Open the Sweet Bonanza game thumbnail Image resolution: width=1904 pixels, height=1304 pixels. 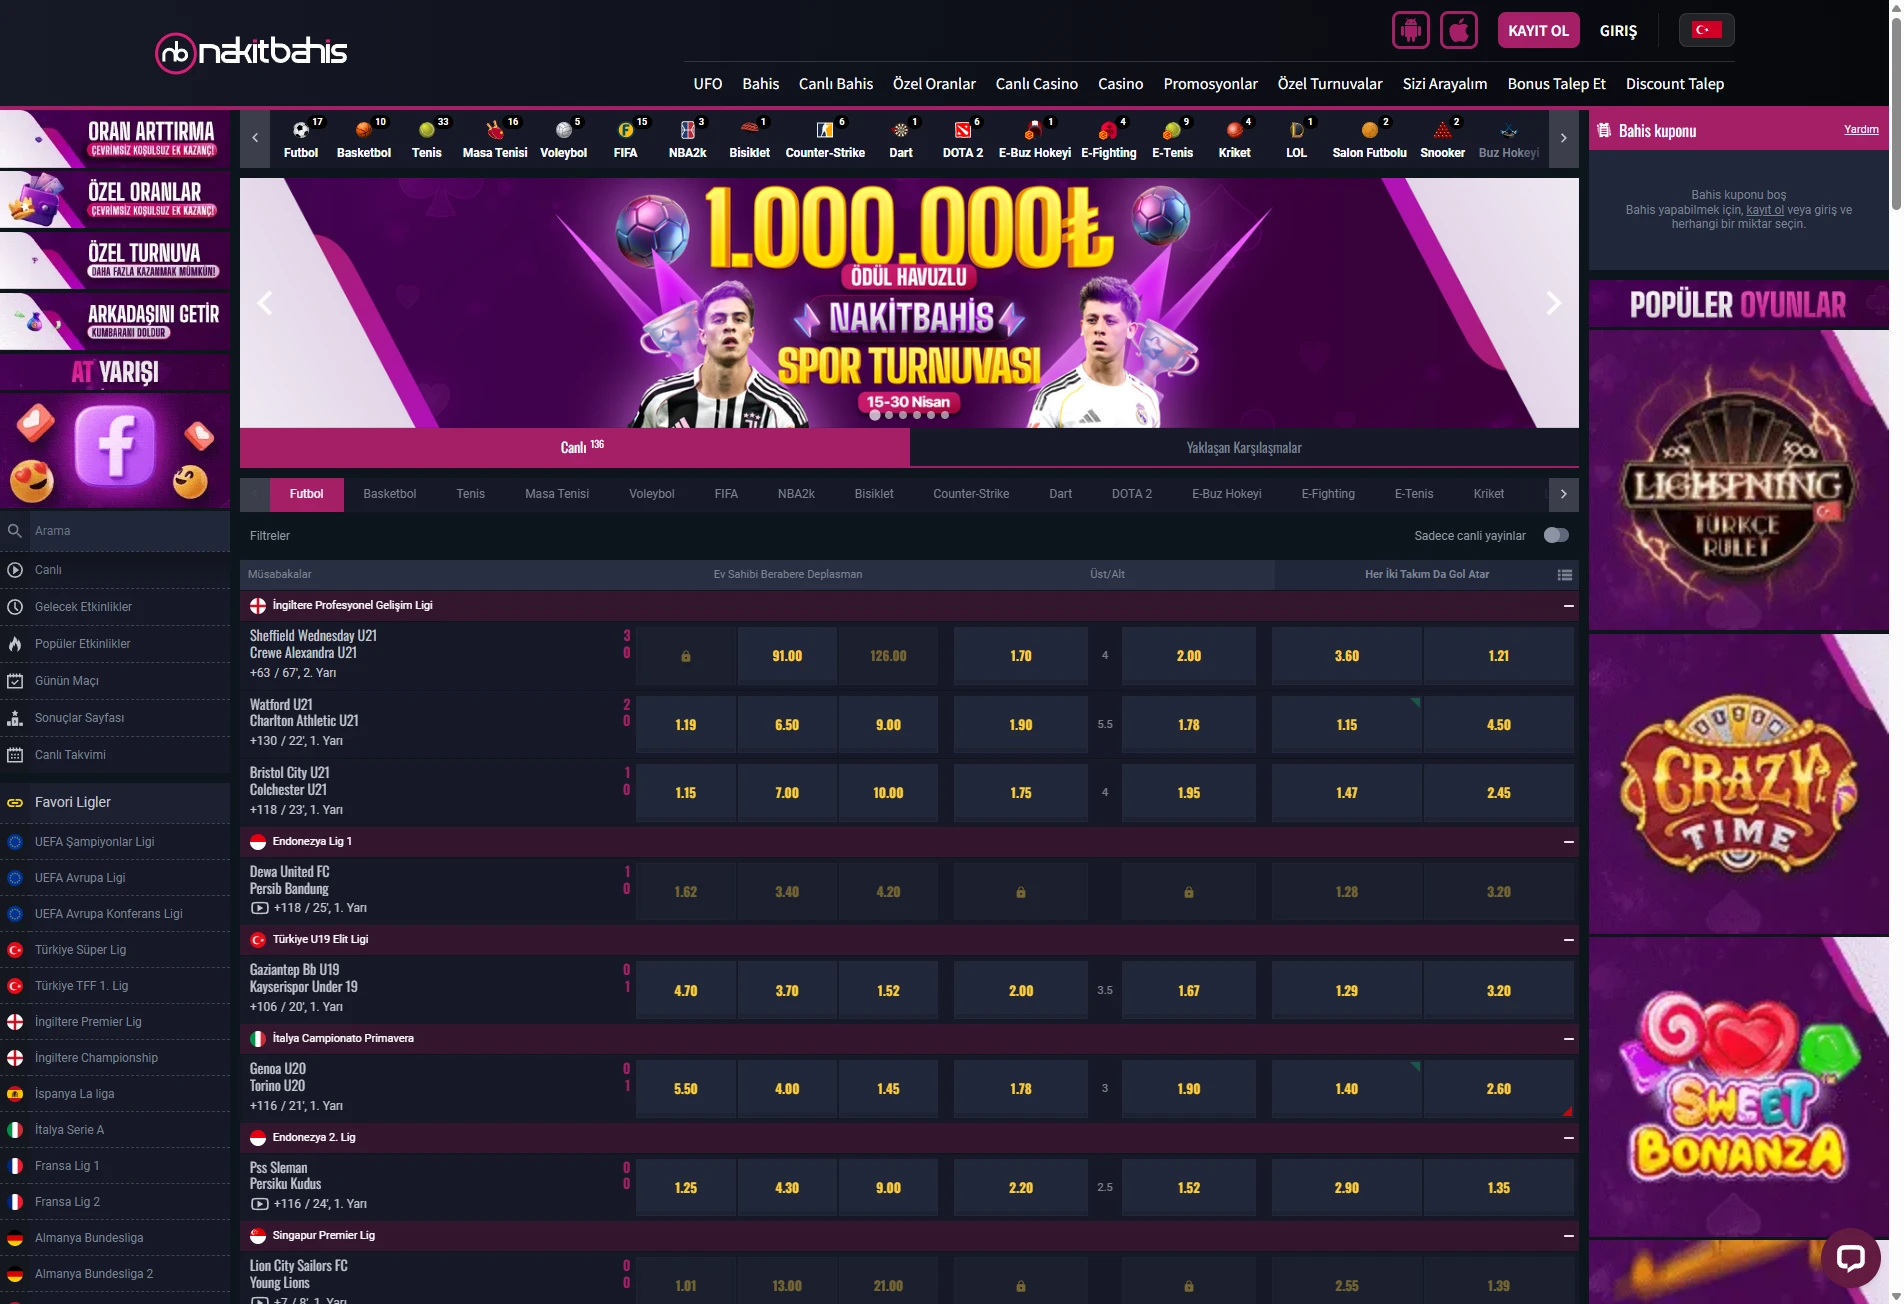click(x=1738, y=1087)
